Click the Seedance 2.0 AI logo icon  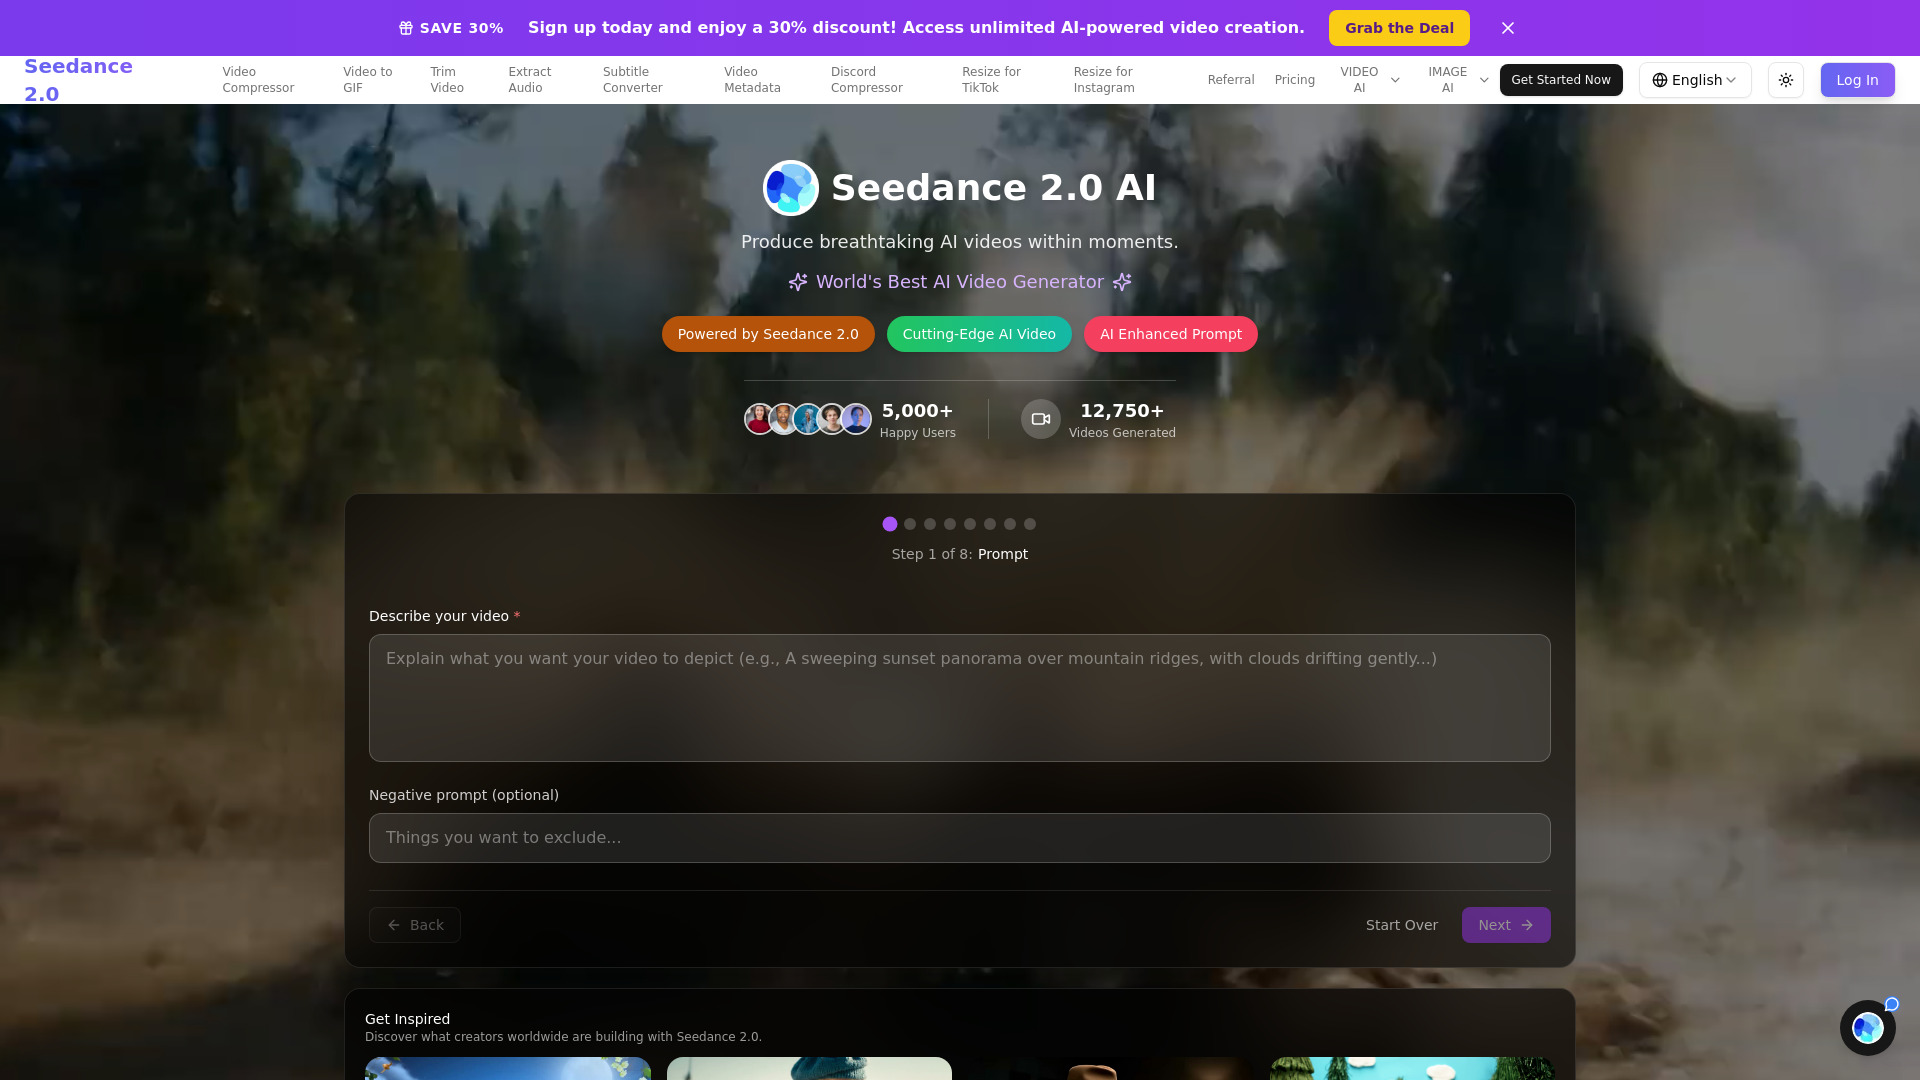[x=791, y=188]
